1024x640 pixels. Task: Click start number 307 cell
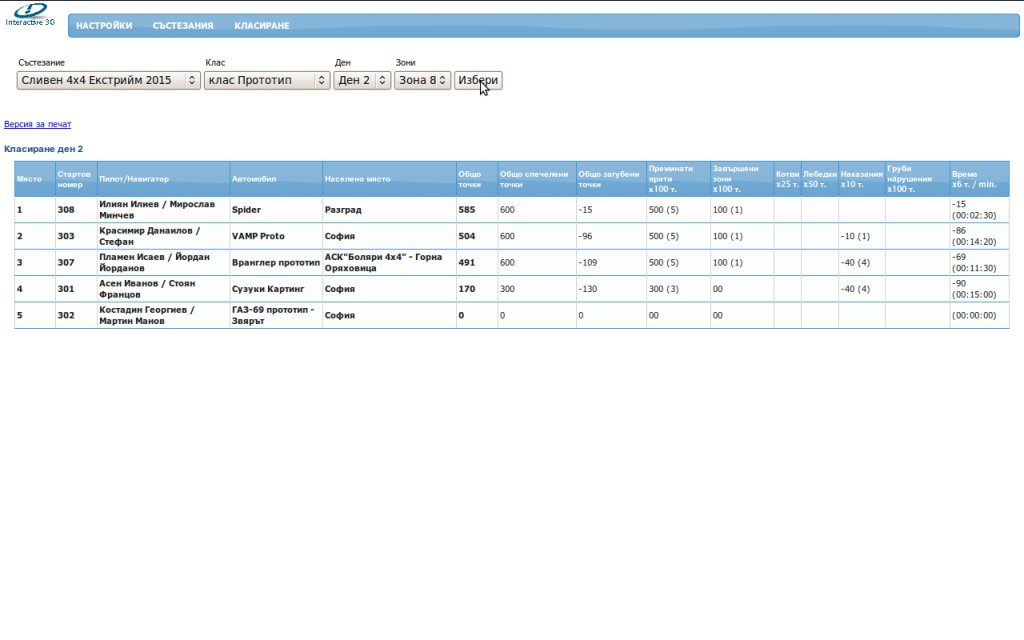tap(76, 263)
